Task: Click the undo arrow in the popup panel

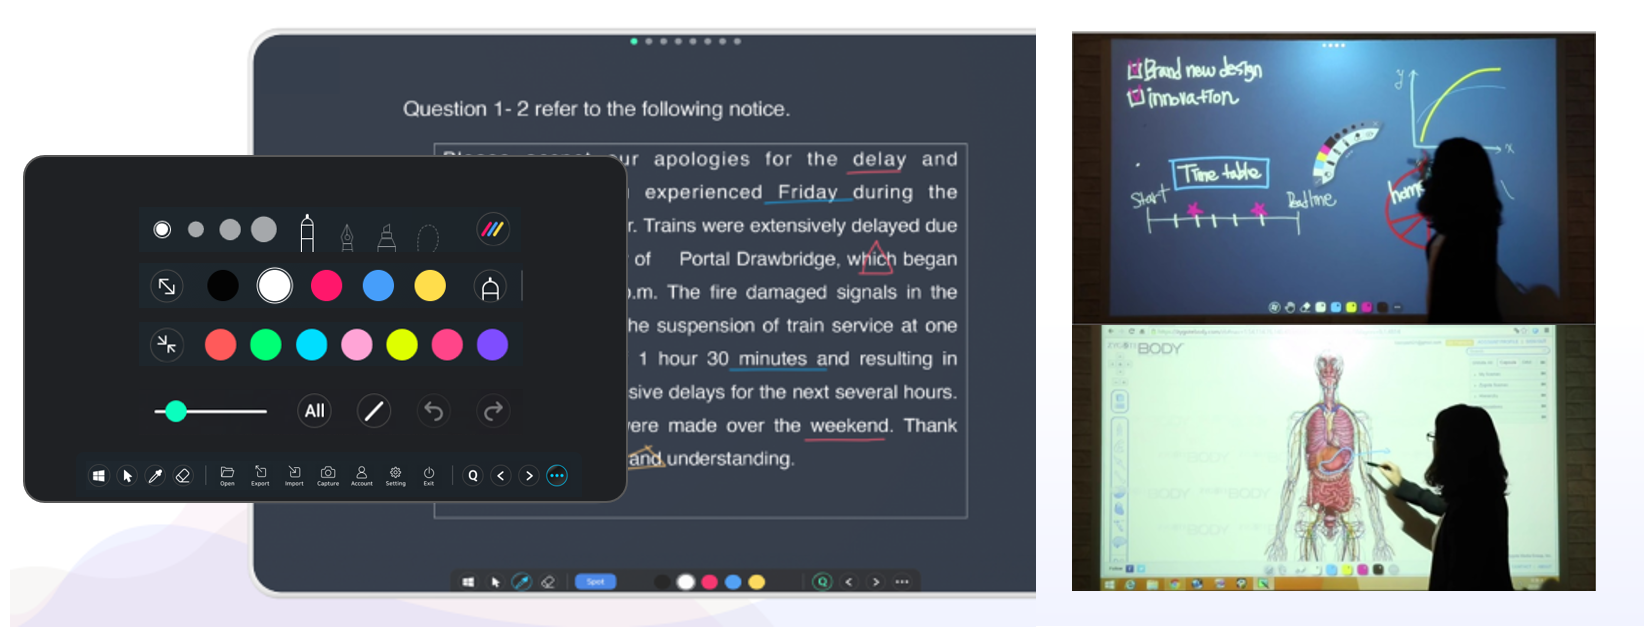Action: pyautogui.click(x=433, y=411)
